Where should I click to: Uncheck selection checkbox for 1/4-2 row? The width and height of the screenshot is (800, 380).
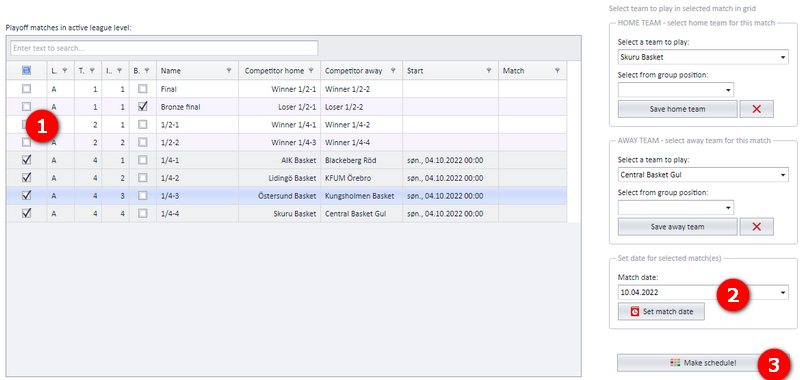click(x=27, y=178)
